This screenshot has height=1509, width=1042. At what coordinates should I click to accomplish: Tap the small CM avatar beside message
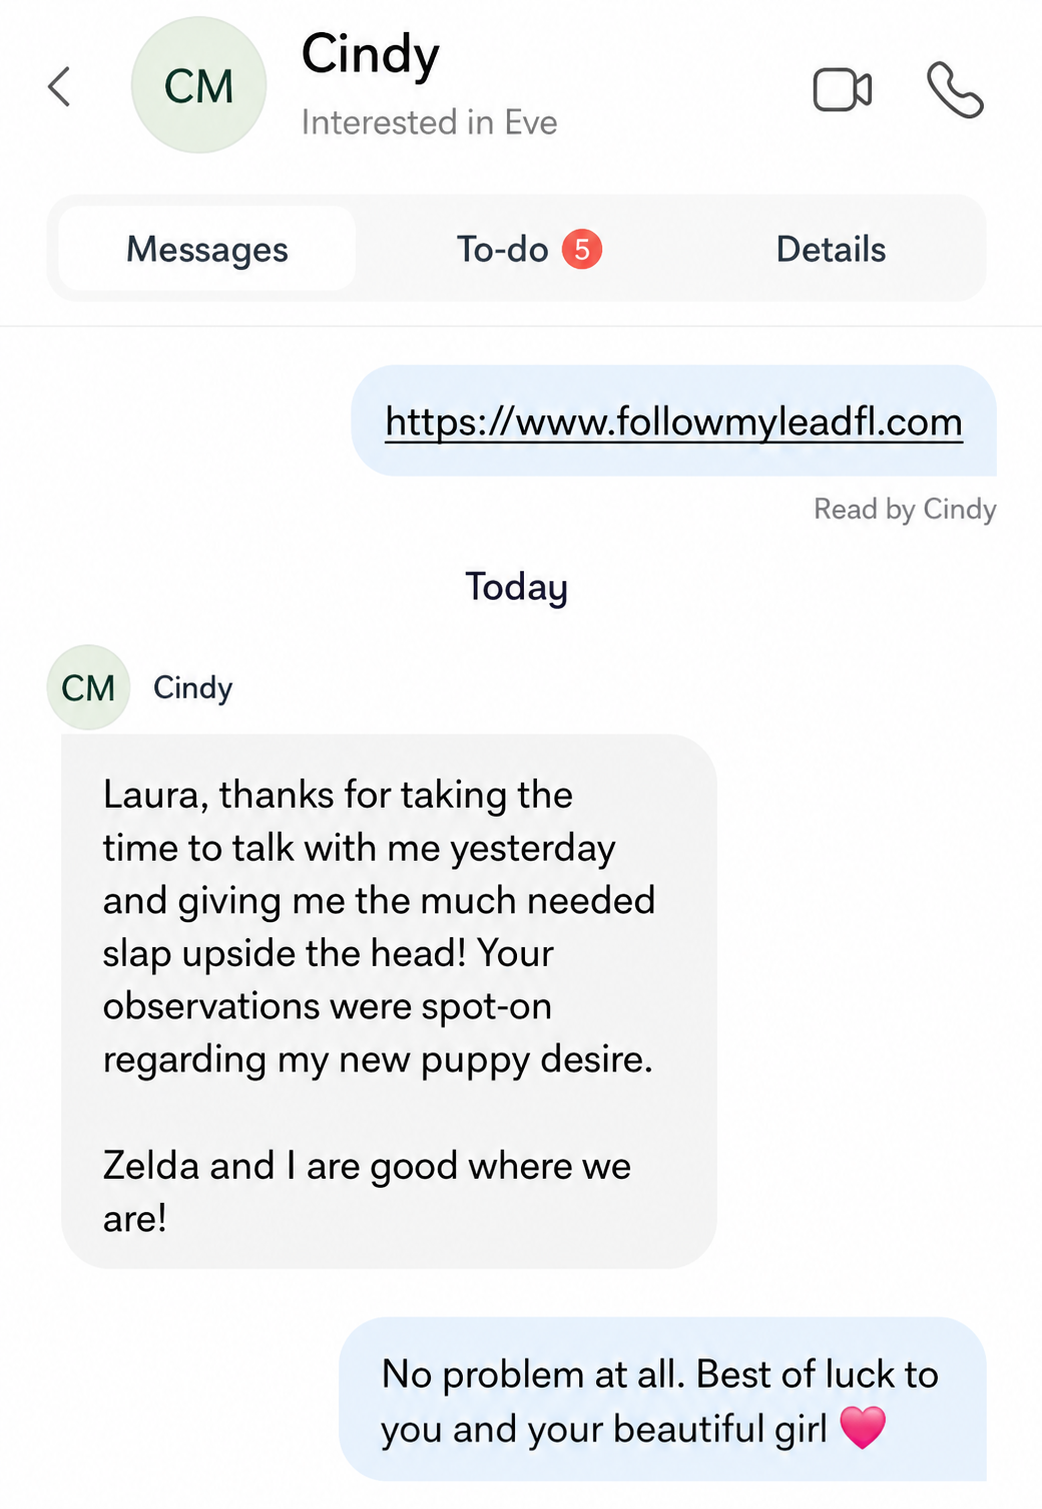88,687
